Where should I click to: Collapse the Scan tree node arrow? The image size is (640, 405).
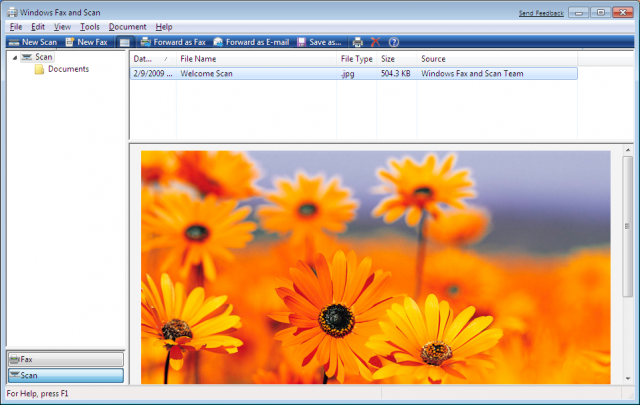(15, 58)
